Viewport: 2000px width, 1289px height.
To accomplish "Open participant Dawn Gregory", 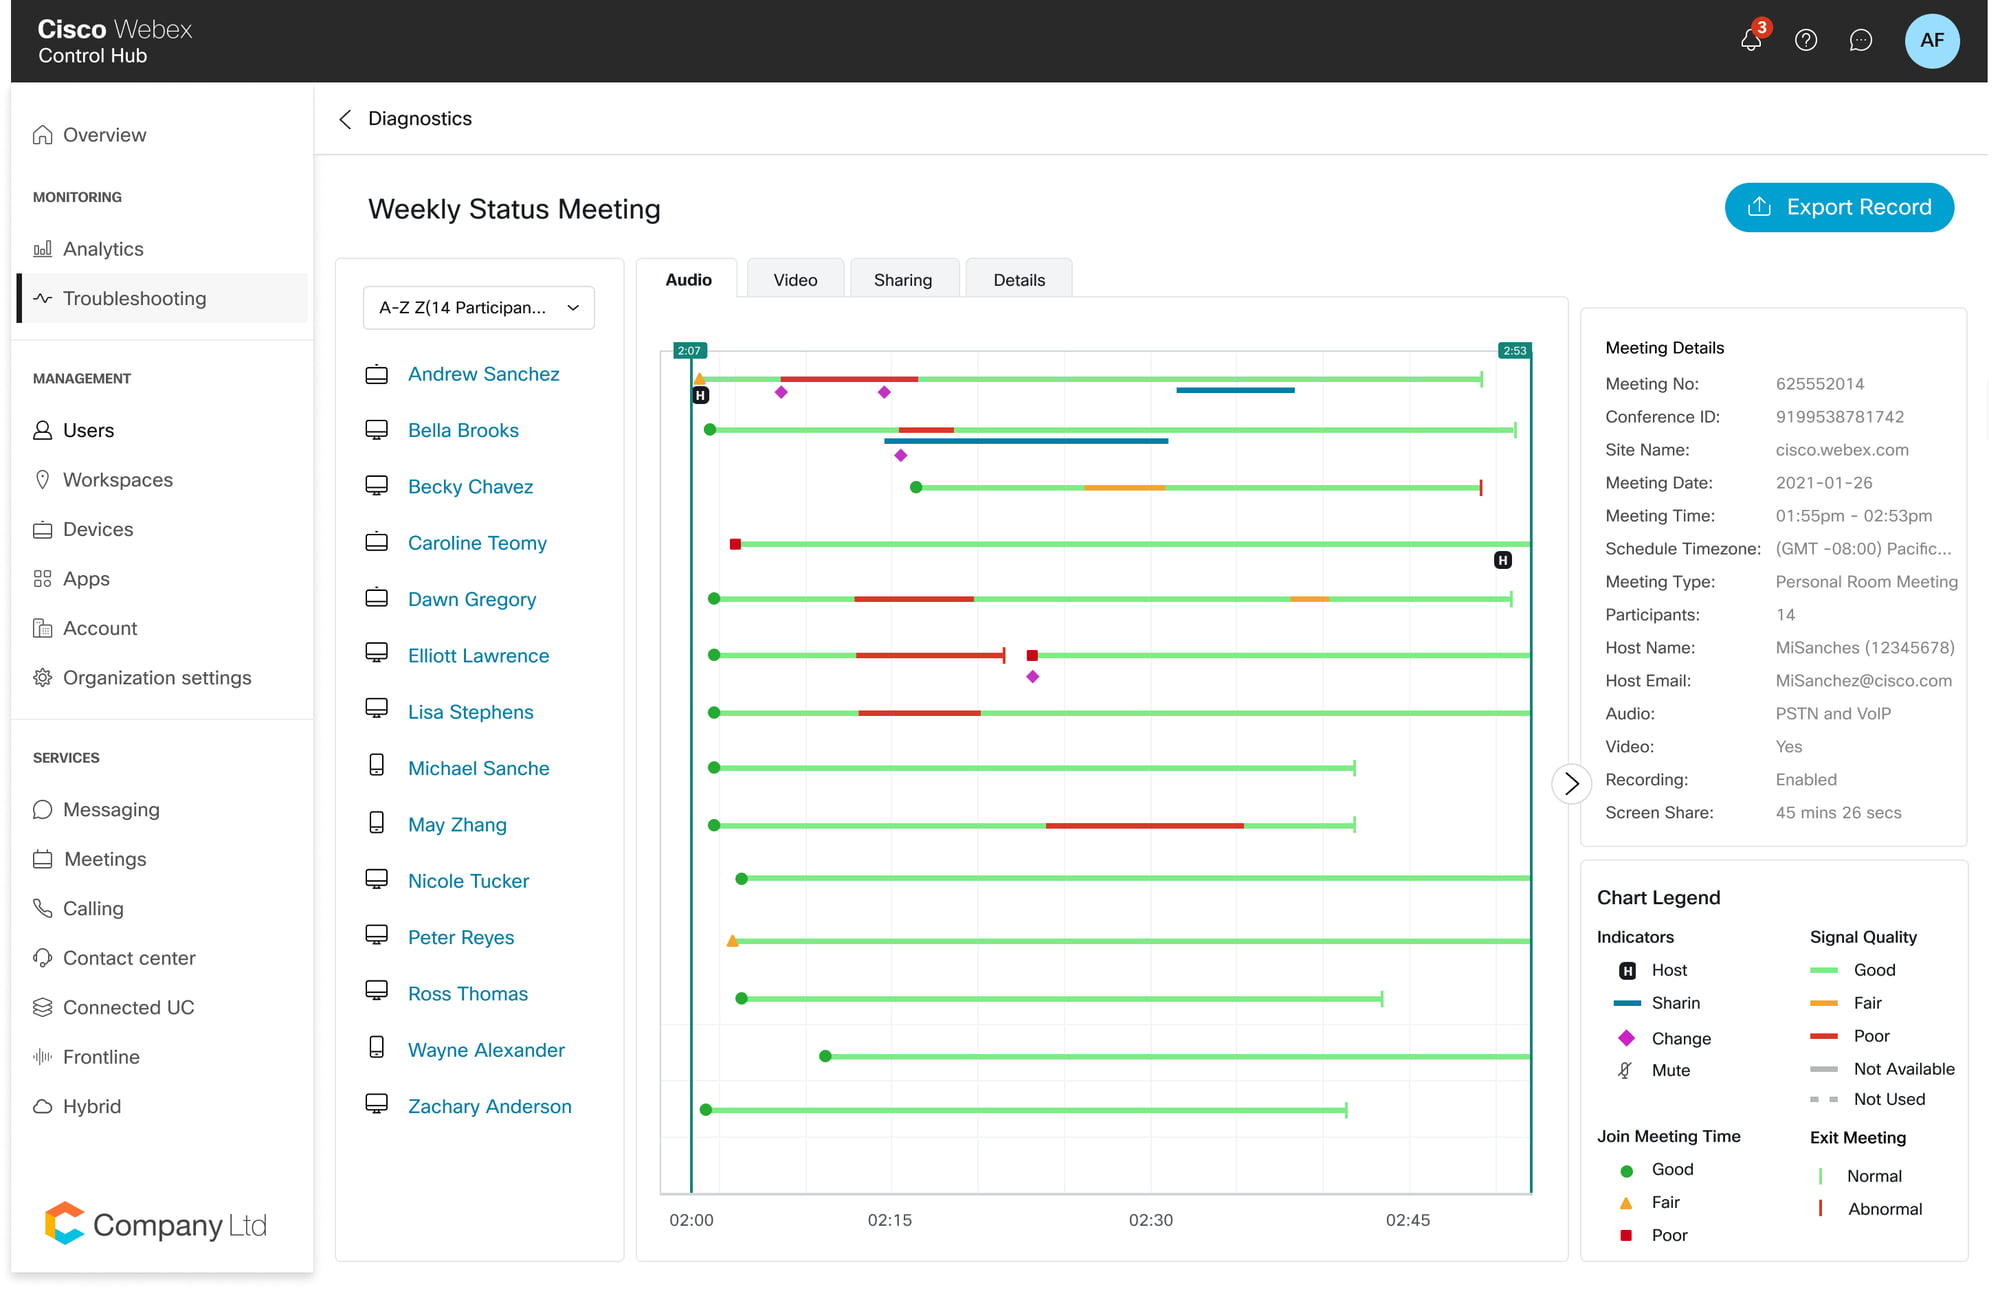I will click(x=472, y=599).
